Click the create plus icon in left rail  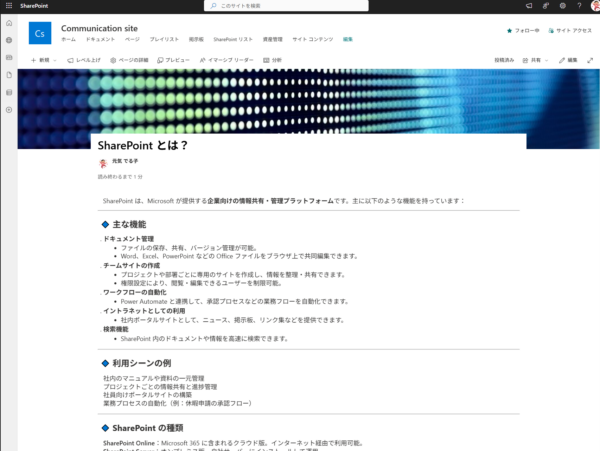pos(9,110)
